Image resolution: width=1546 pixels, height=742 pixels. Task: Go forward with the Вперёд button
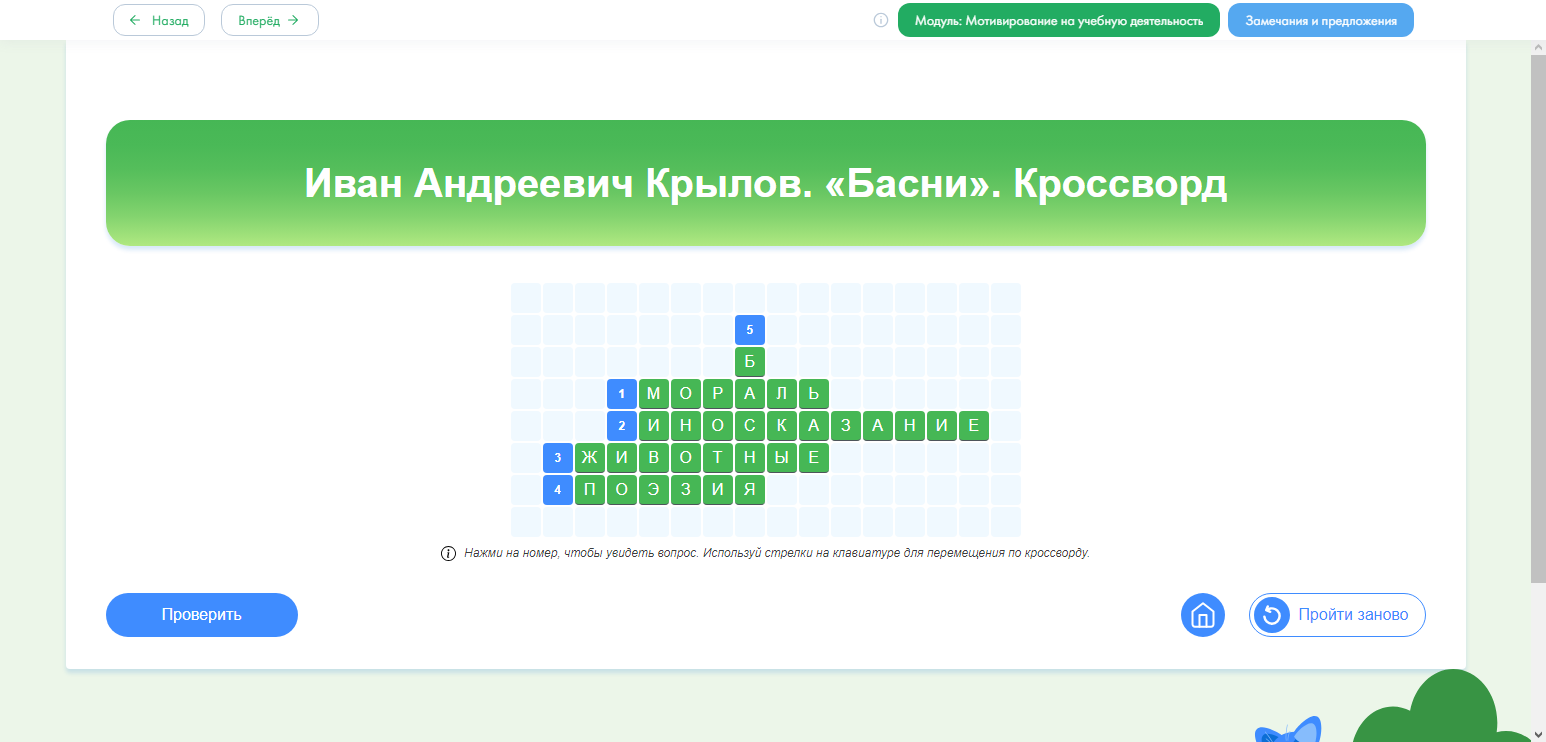269,20
